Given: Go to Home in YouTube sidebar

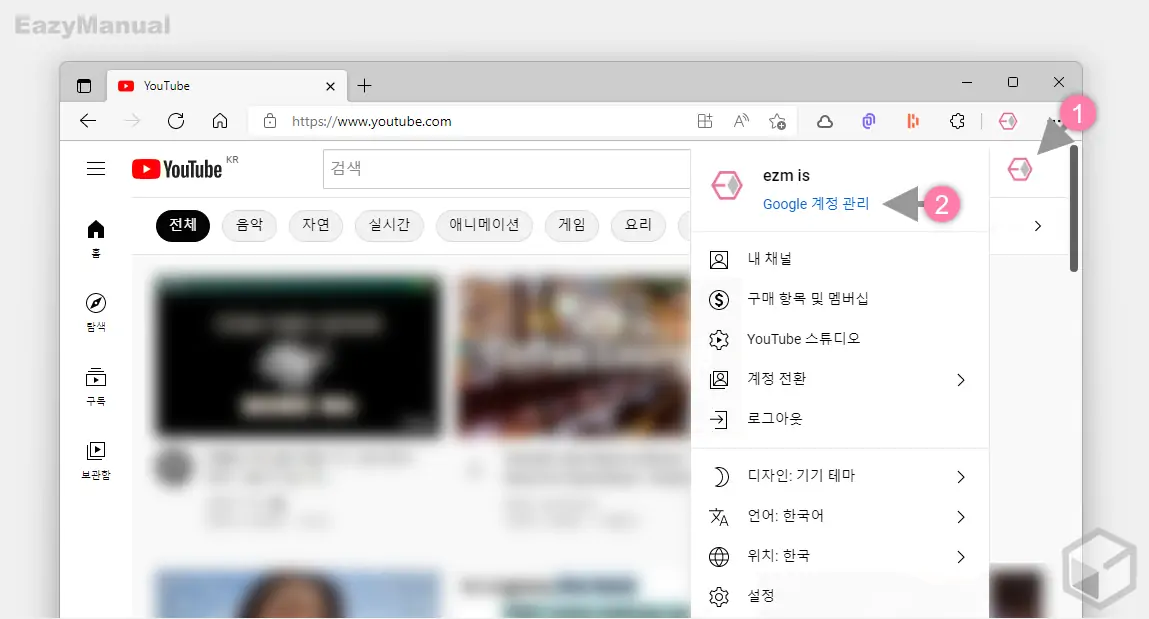Looking at the screenshot, I should point(96,239).
